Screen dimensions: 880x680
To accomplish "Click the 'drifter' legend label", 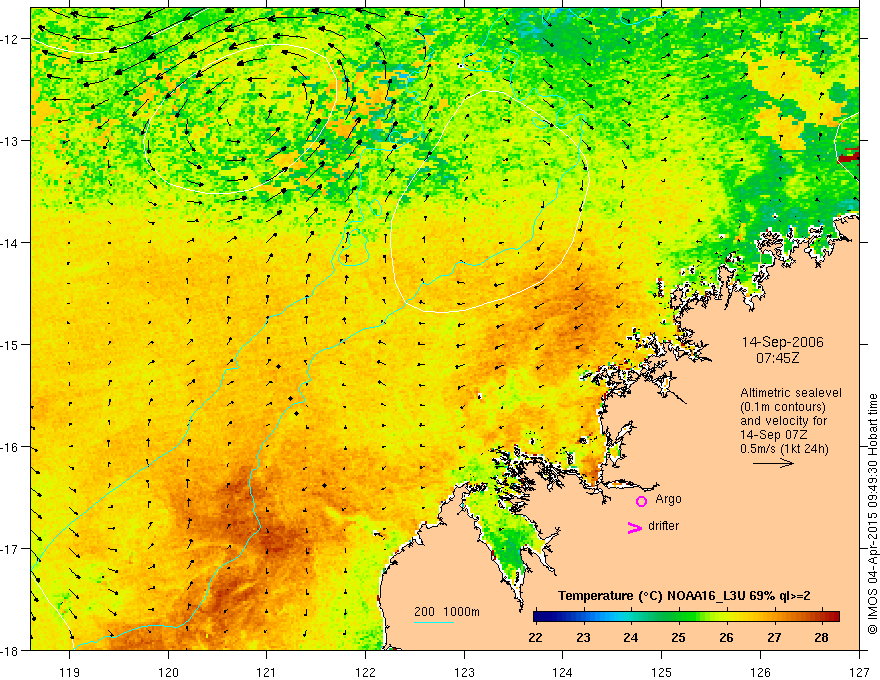I will pos(663,526).
